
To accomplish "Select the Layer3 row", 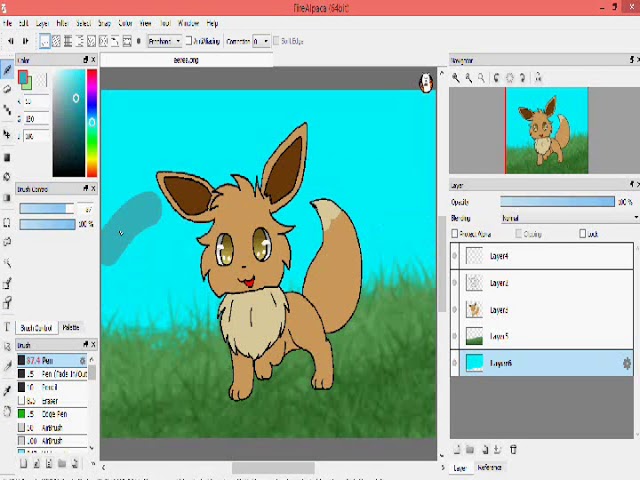I will pyautogui.click(x=541, y=310).
